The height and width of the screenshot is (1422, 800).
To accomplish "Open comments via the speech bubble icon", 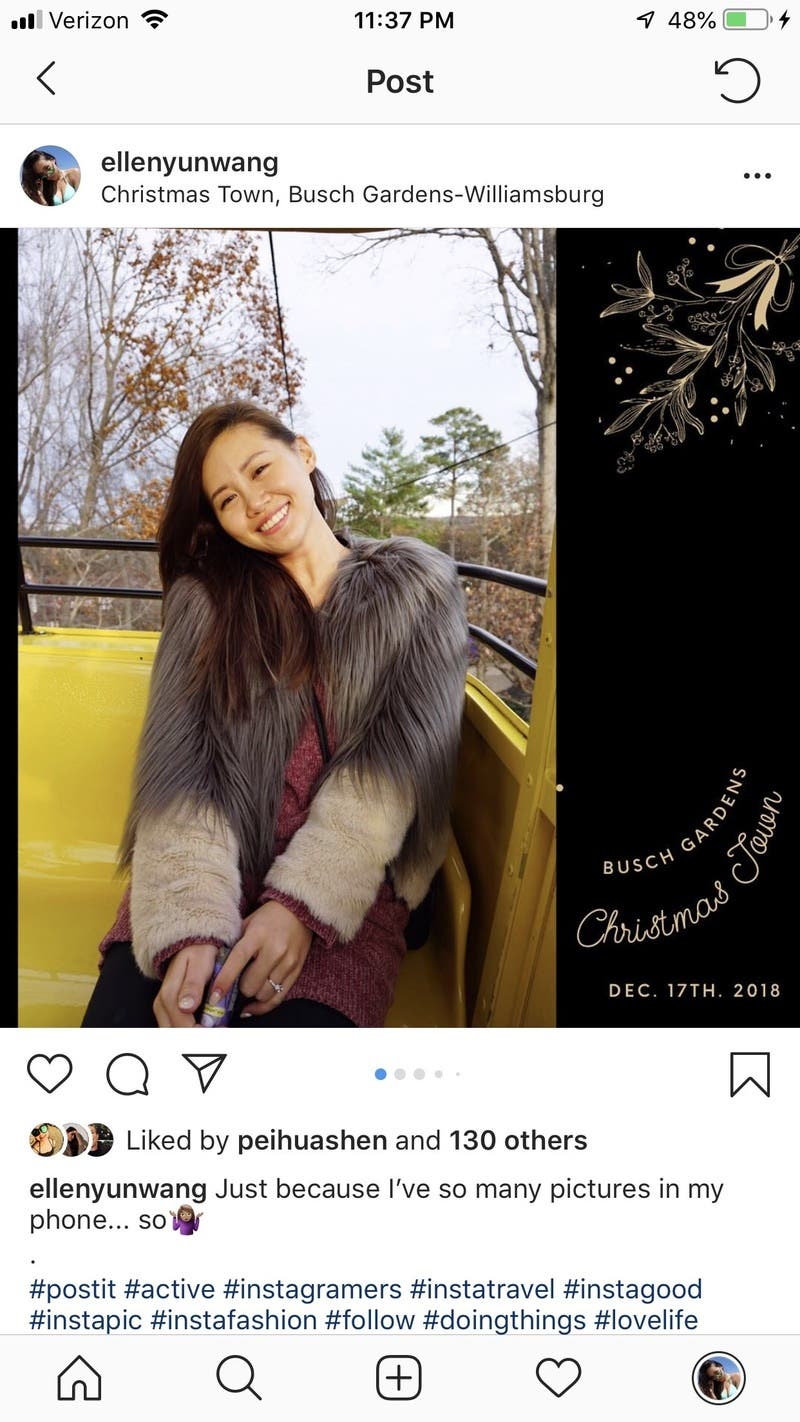I will pyautogui.click(x=127, y=1075).
